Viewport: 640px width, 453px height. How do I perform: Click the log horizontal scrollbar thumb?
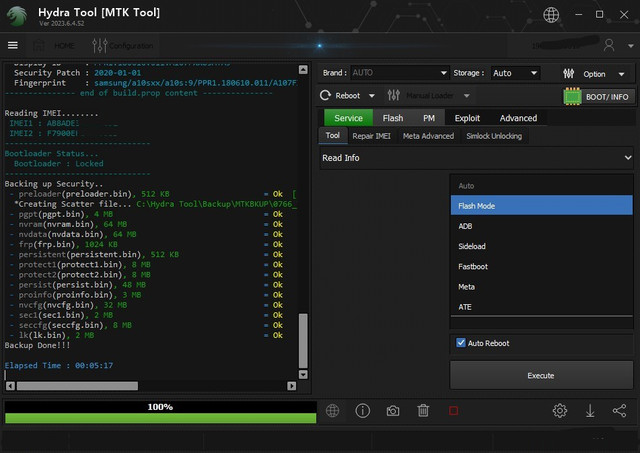(77, 386)
